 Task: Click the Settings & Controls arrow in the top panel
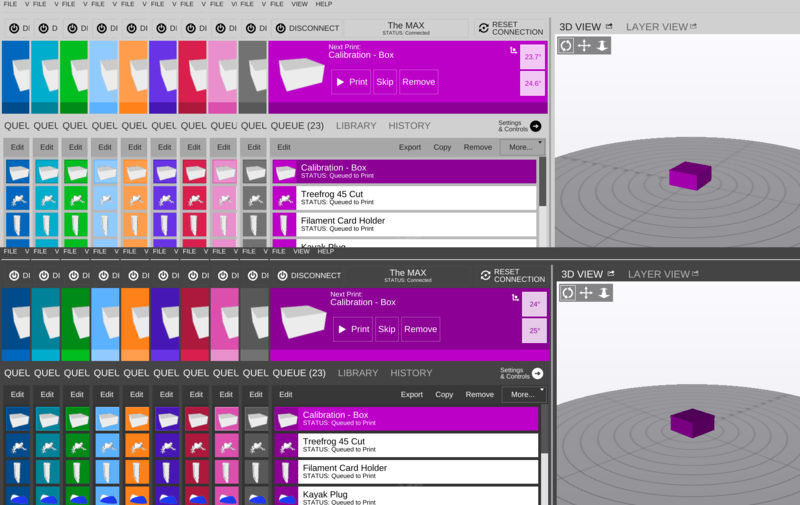pos(535,126)
